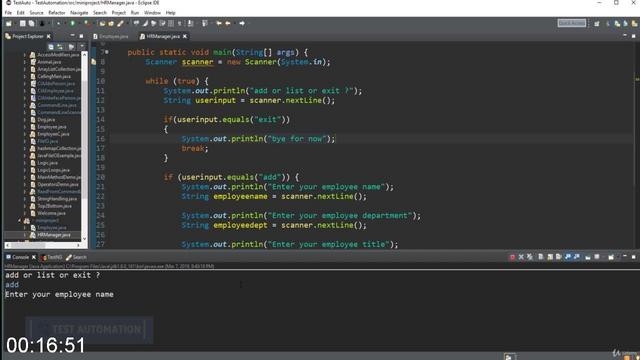640x360 pixels.
Task: Click the New Java Package toolbar icon
Action: point(102,24)
